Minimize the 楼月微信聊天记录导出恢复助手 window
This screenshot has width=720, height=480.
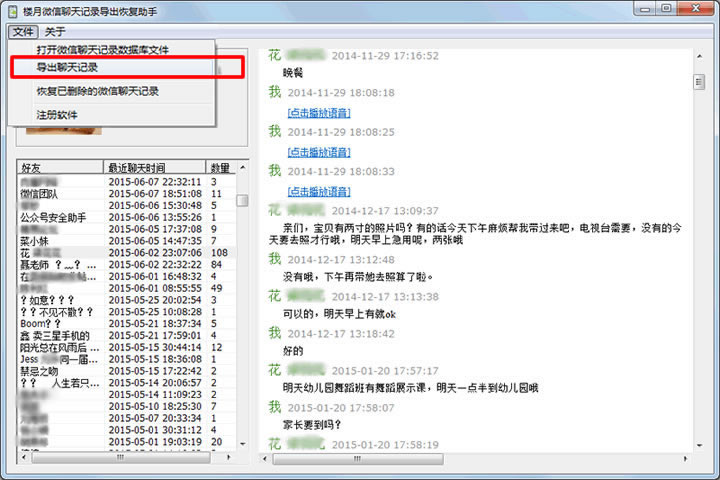click(x=645, y=9)
